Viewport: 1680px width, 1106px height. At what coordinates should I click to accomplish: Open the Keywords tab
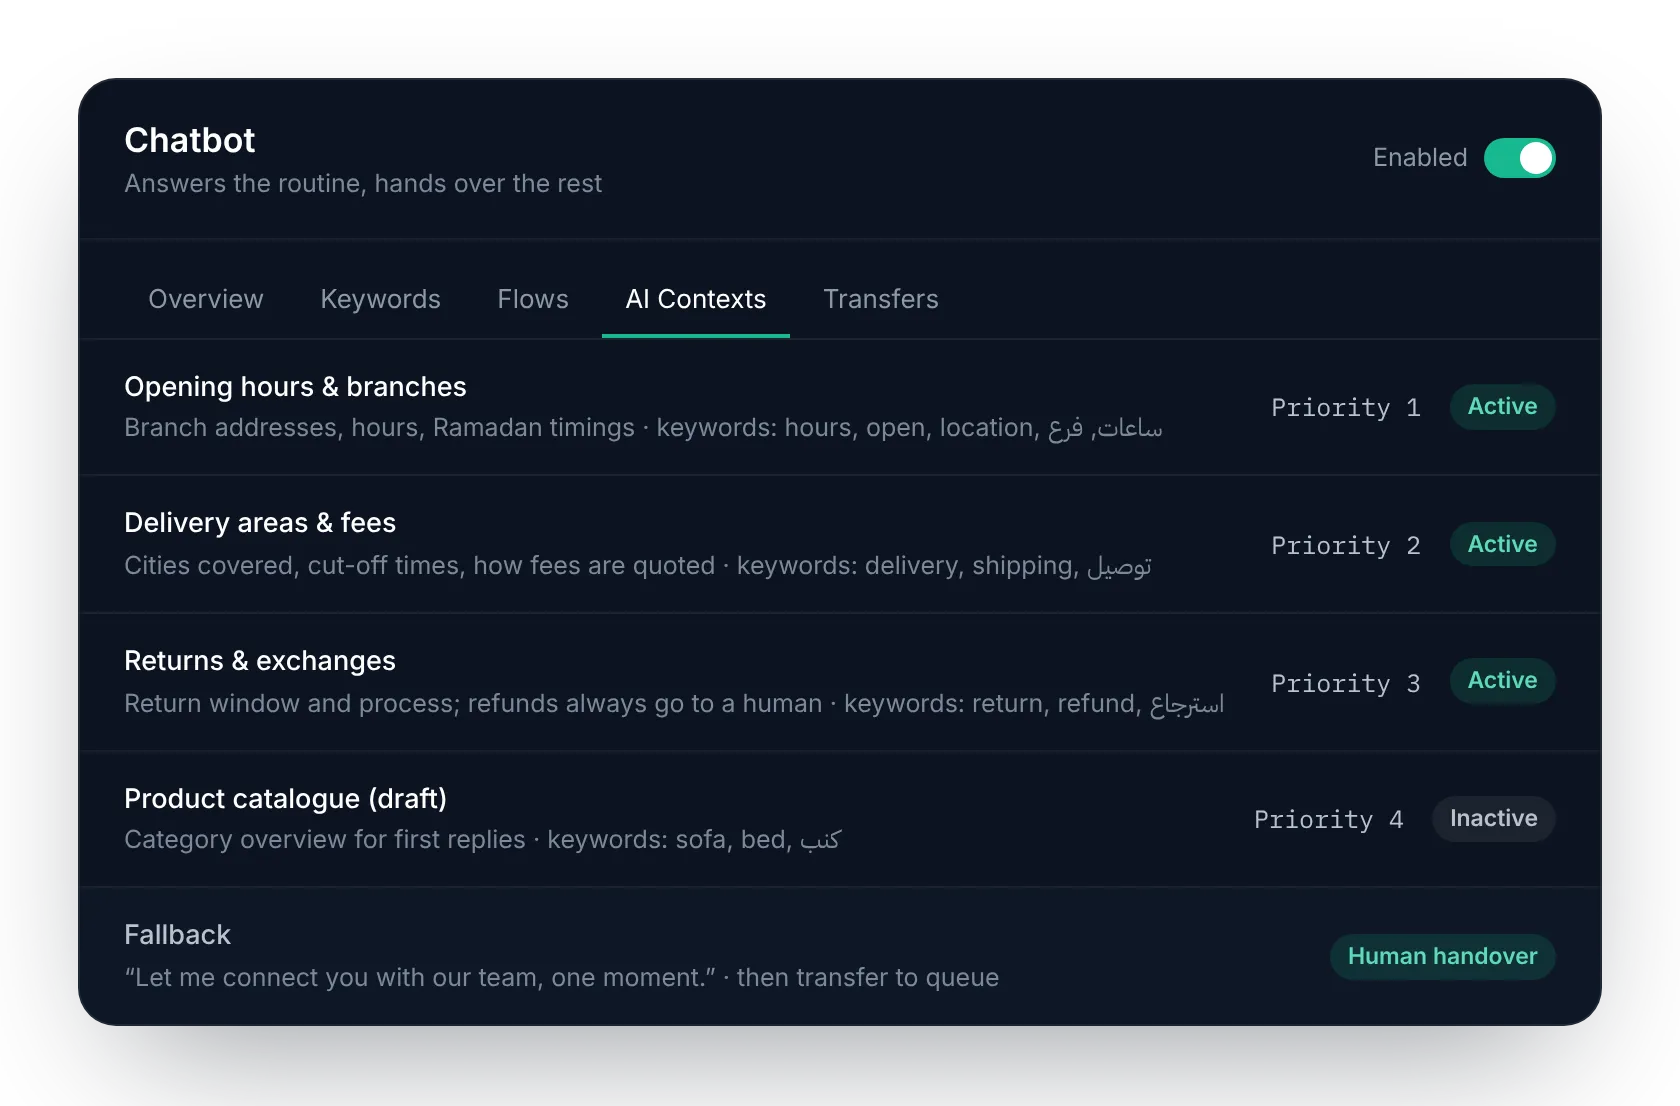[380, 299]
